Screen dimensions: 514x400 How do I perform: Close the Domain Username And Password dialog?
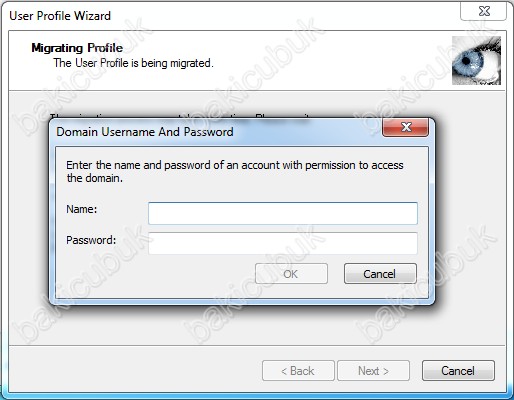click(405, 127)
